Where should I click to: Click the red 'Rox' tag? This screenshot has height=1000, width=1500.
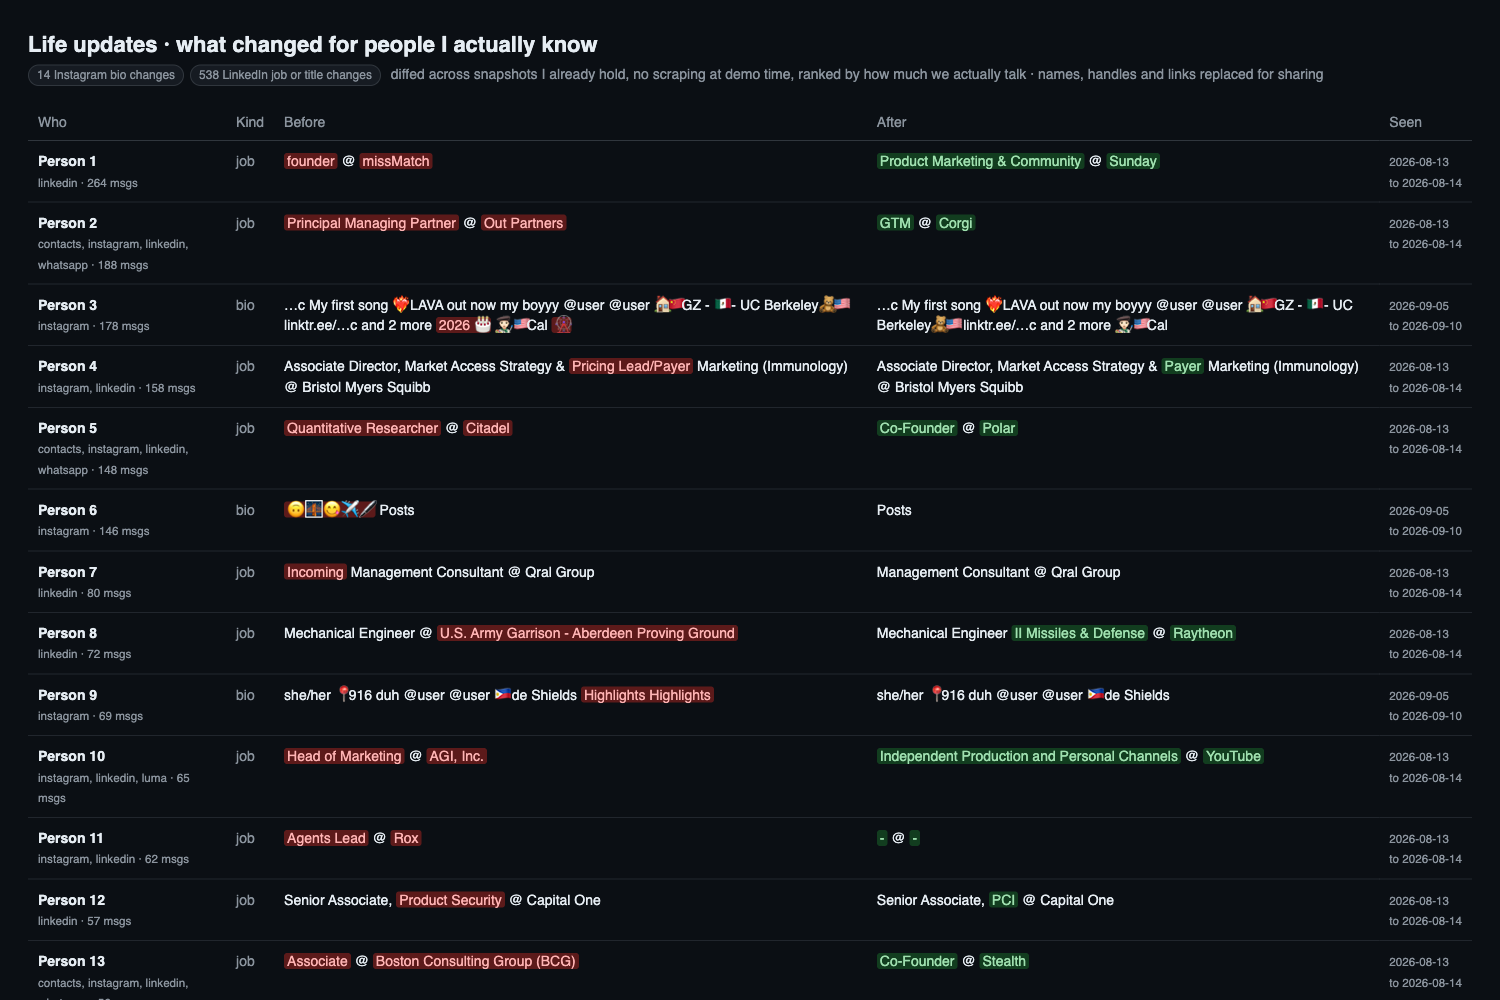pyautogui.click(x=406, y=838)
